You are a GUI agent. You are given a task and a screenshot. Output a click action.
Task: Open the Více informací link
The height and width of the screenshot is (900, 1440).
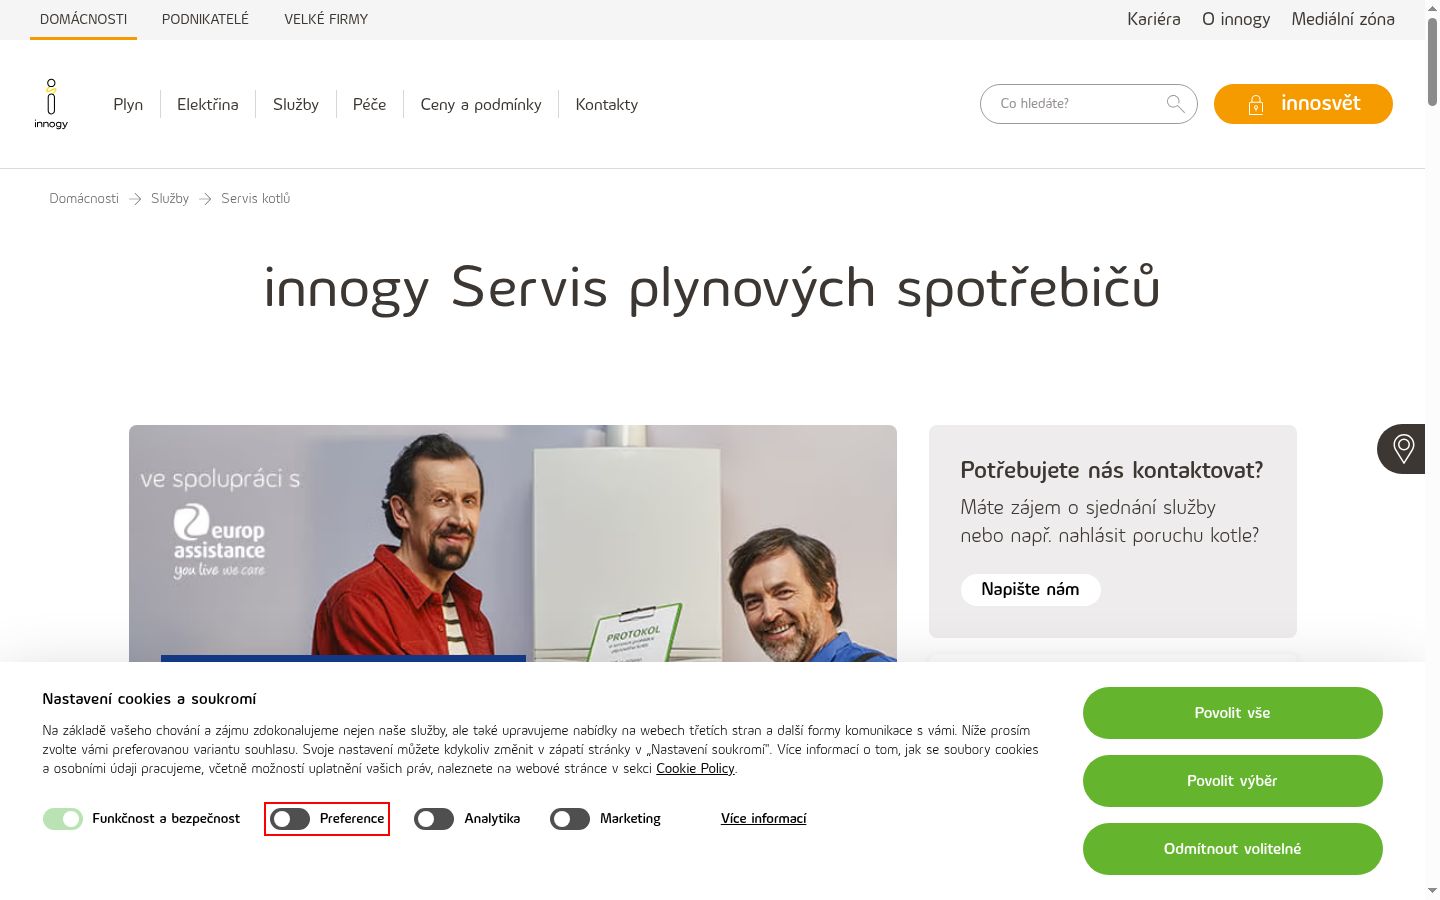click(x=763, y=819)
